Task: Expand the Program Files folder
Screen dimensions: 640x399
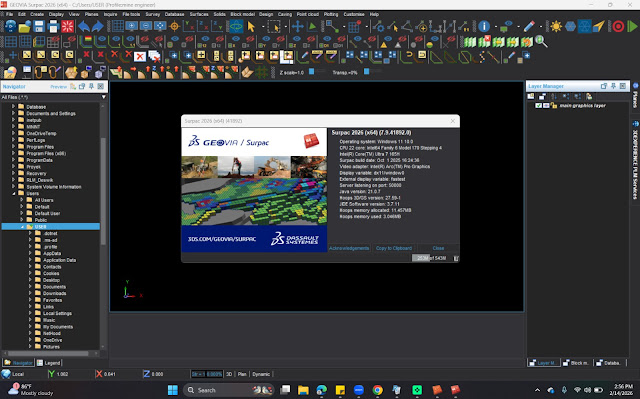Action: point(13,146)
